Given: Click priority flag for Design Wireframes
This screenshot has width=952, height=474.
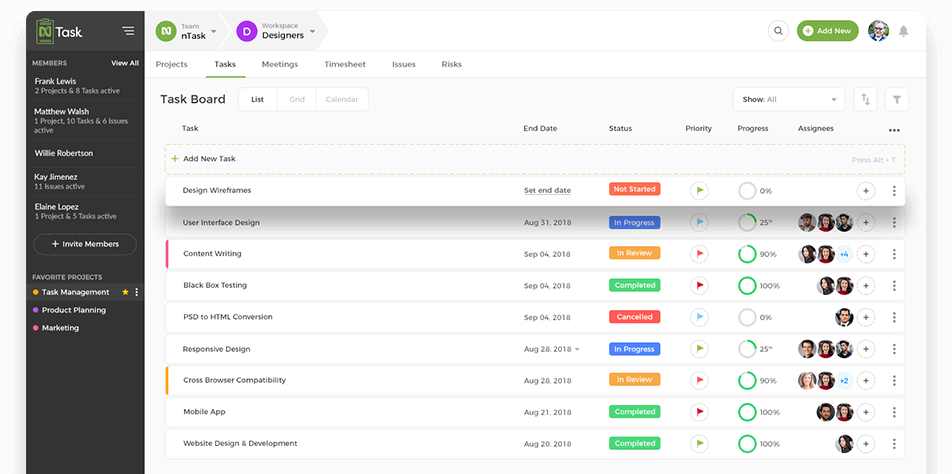Looking at the screenshot, I should pos(699,190).
